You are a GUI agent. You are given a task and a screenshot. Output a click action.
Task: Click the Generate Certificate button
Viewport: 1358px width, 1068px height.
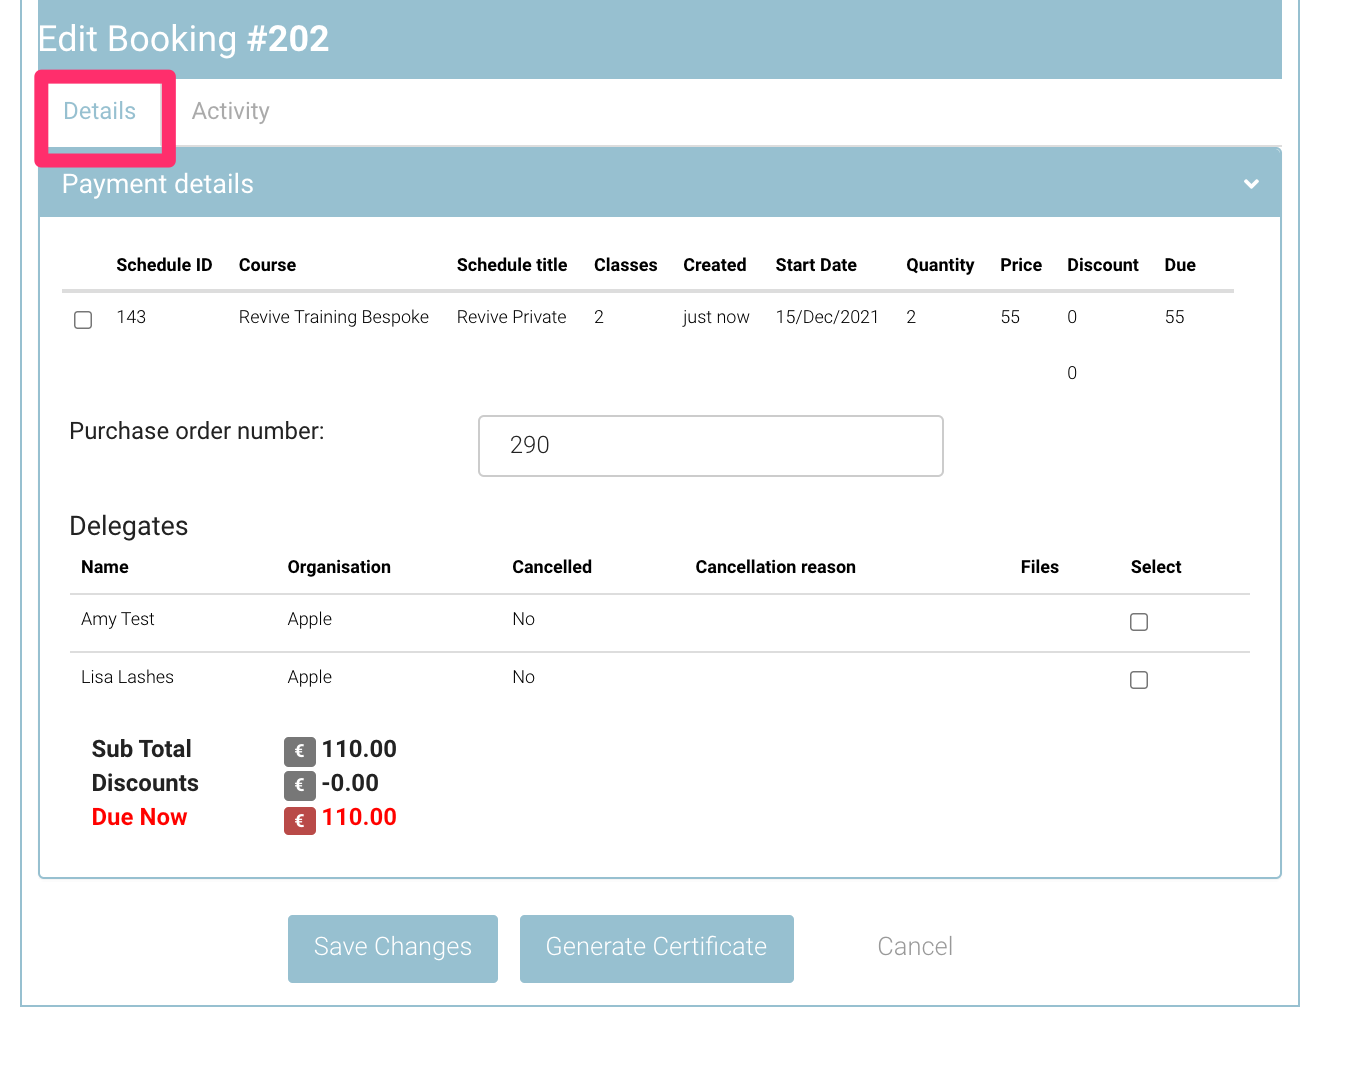coord(656,948)
